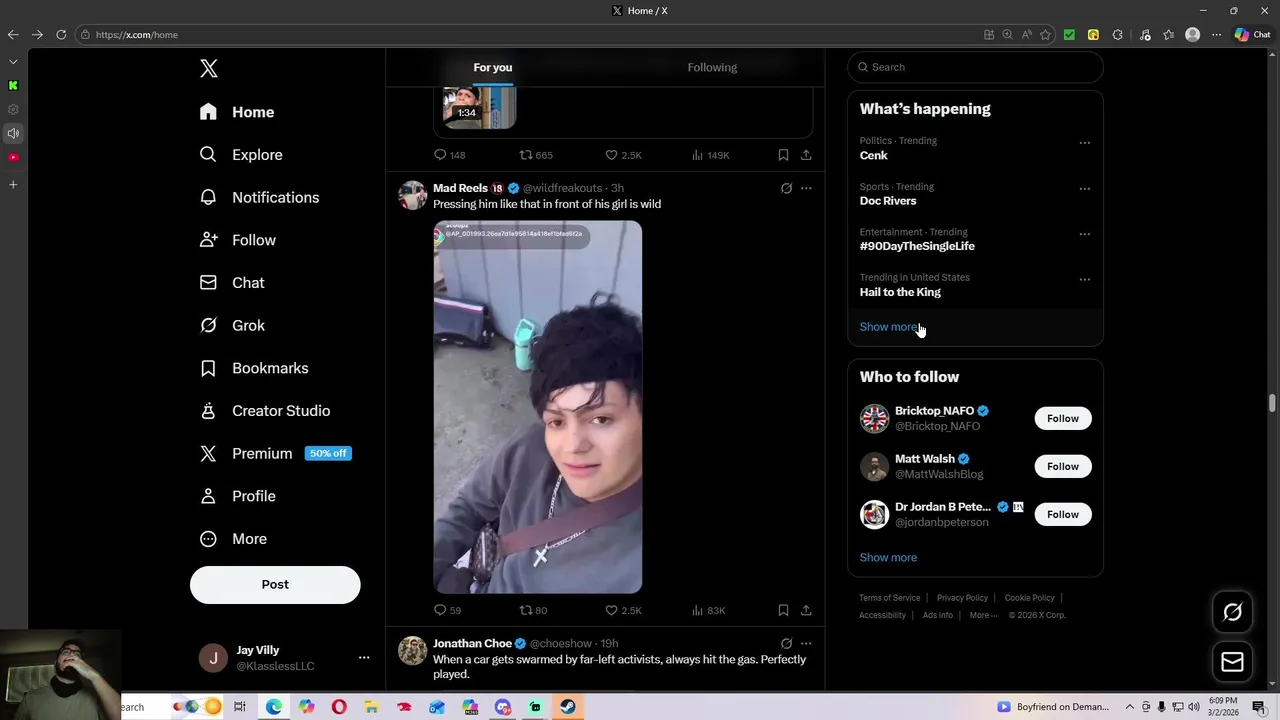
Task: Repost the Mad Reels post
Action: (x=533, y=610)
